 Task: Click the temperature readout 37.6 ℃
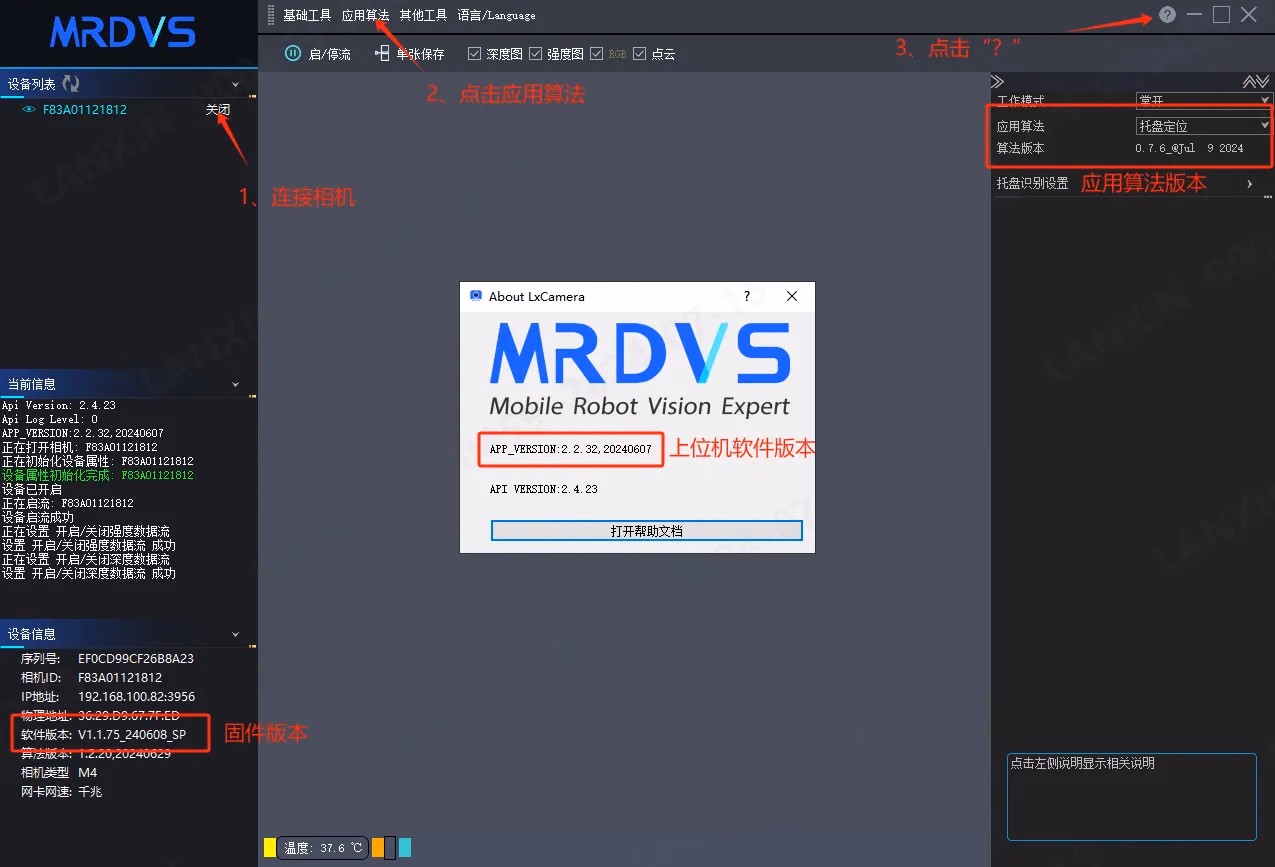(322, 848)
